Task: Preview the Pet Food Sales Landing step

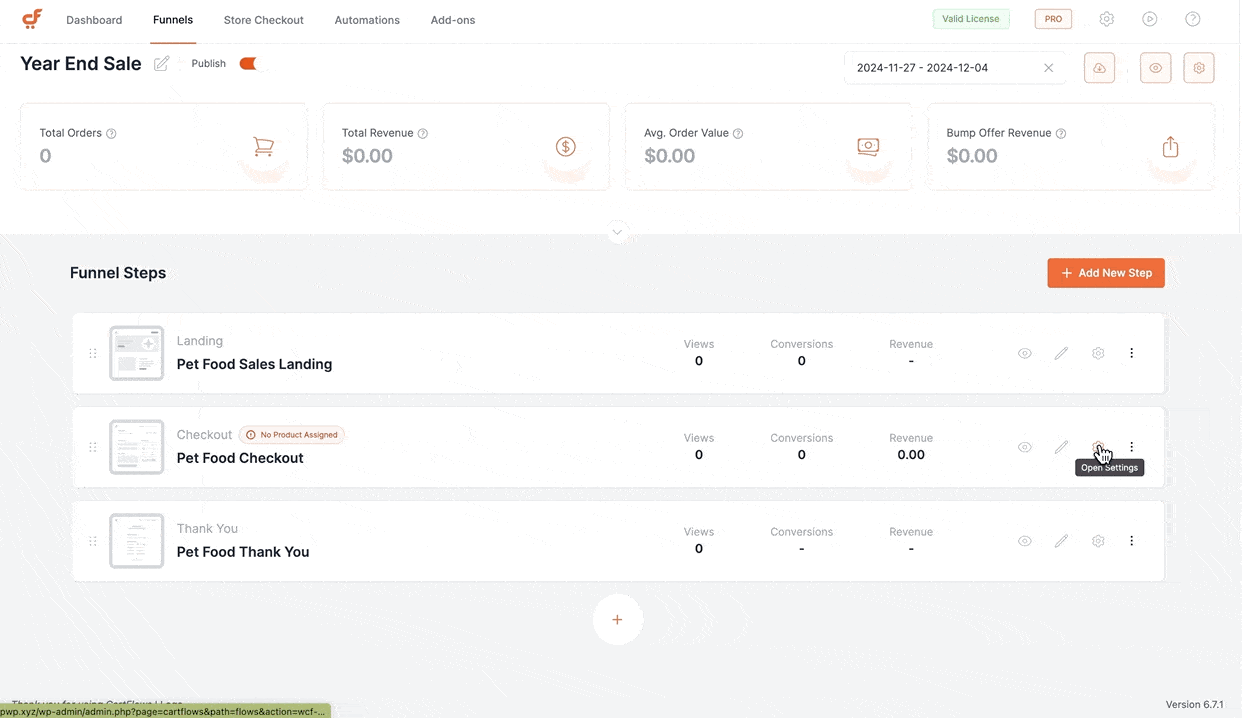Action: [x=1024, y=353]
